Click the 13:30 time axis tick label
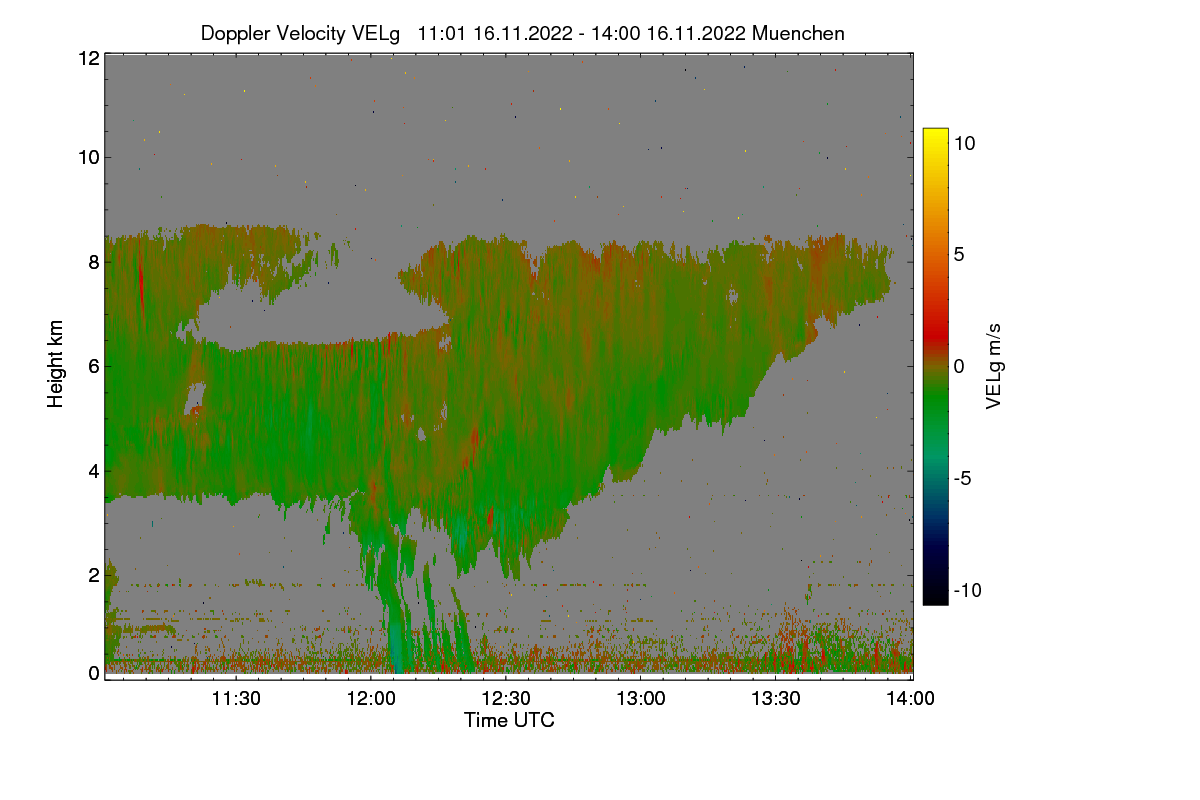The image size is (1200, 800). (776, 699)
